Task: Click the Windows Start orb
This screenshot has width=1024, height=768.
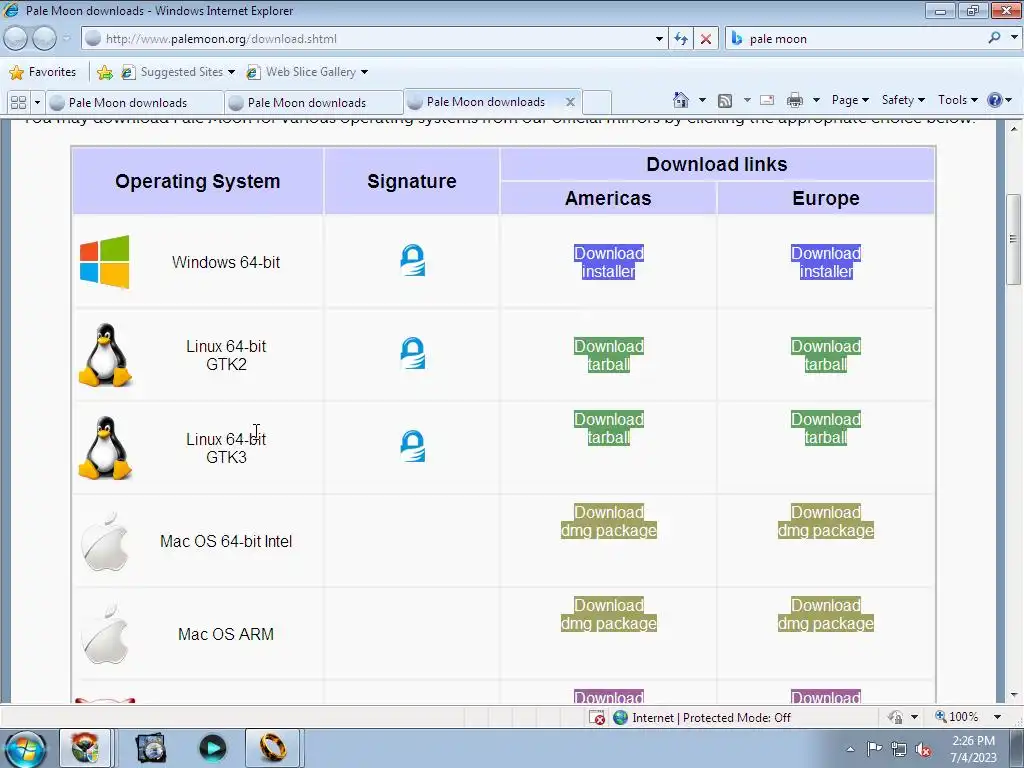Action: point(25,748)
